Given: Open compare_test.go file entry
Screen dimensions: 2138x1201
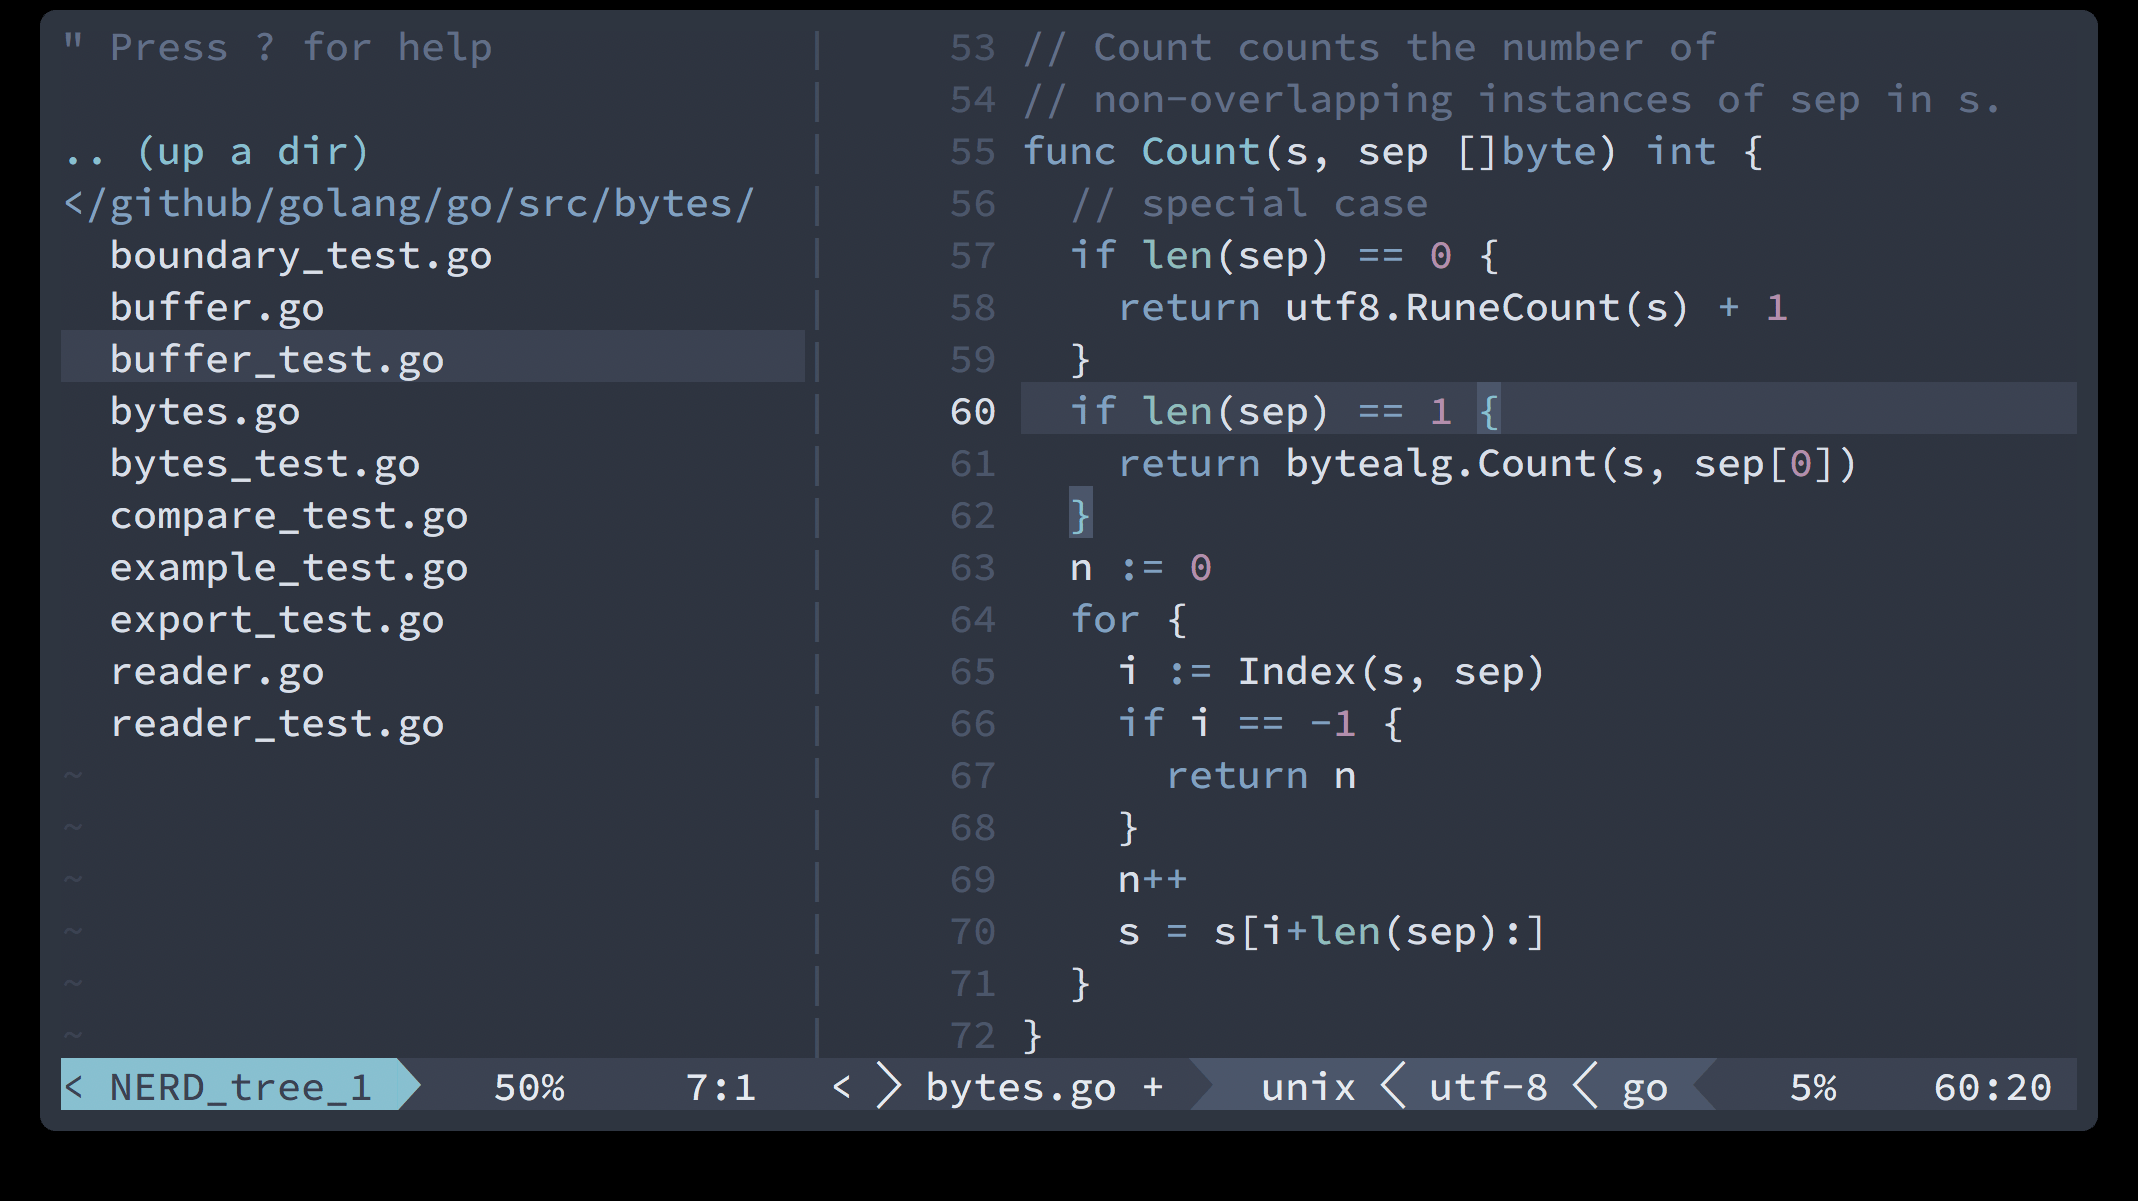Looking at the screenshot, I should point(288,516).
